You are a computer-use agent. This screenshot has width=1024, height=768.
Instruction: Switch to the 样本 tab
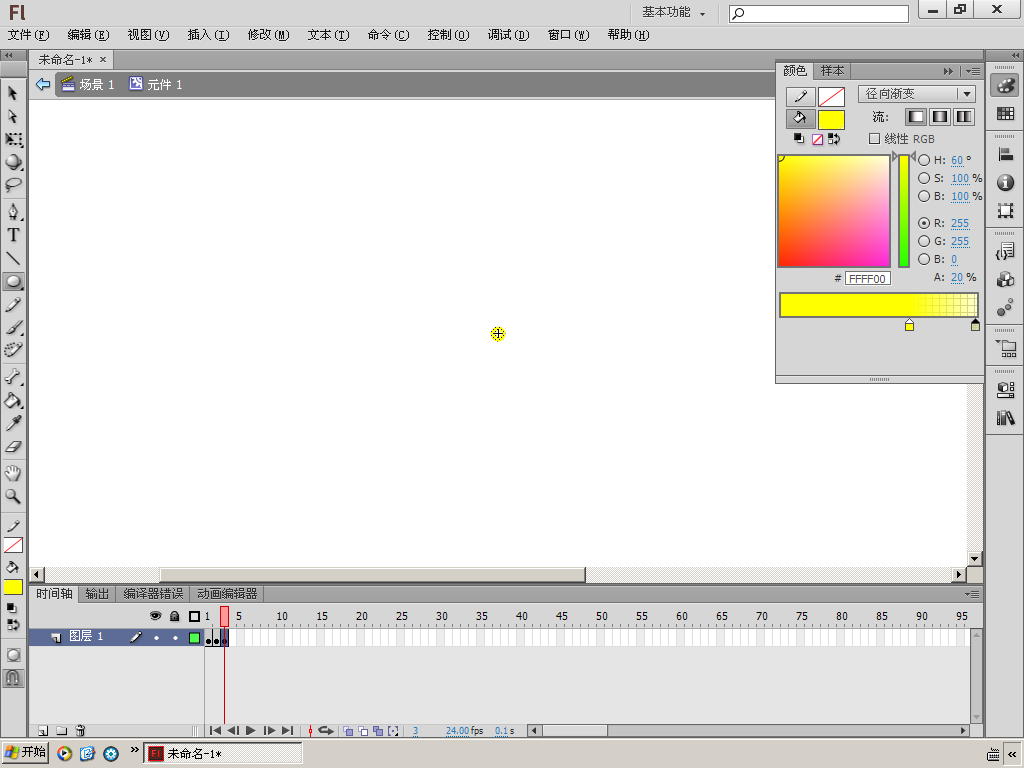coord(832,71)
